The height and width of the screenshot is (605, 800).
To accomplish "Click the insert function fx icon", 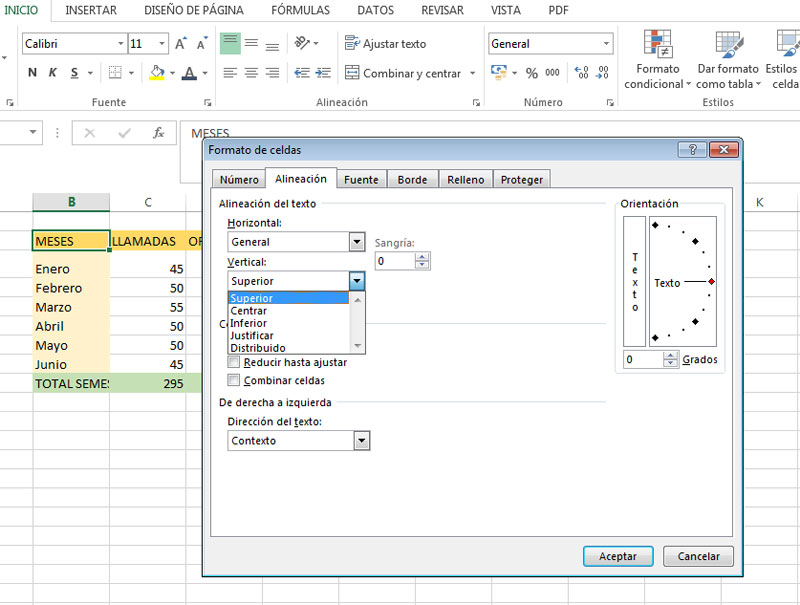I will (159, 133).
